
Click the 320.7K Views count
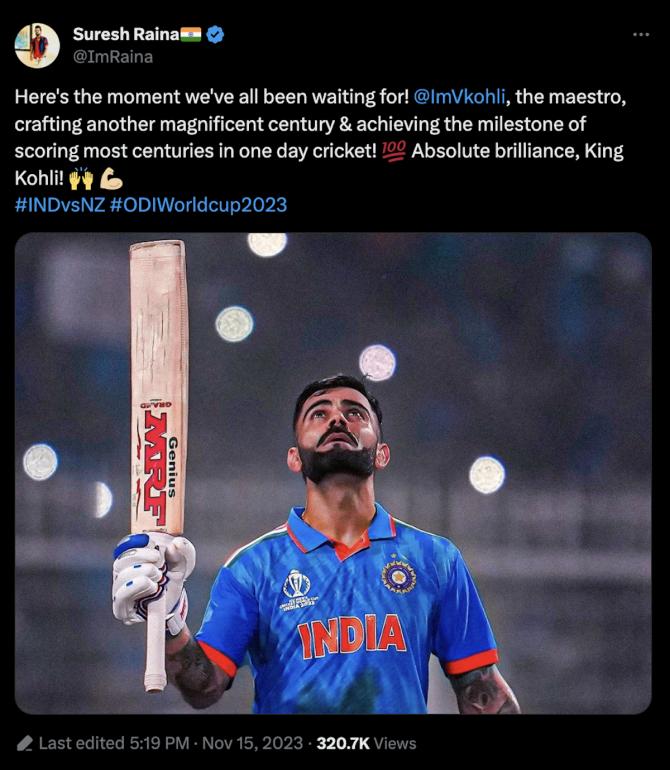tap(366, 743)
